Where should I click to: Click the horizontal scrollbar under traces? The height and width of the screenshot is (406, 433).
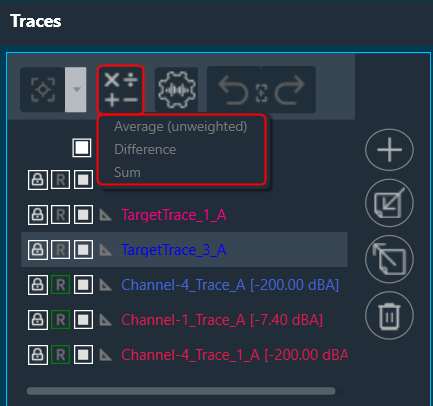(181, 391)
